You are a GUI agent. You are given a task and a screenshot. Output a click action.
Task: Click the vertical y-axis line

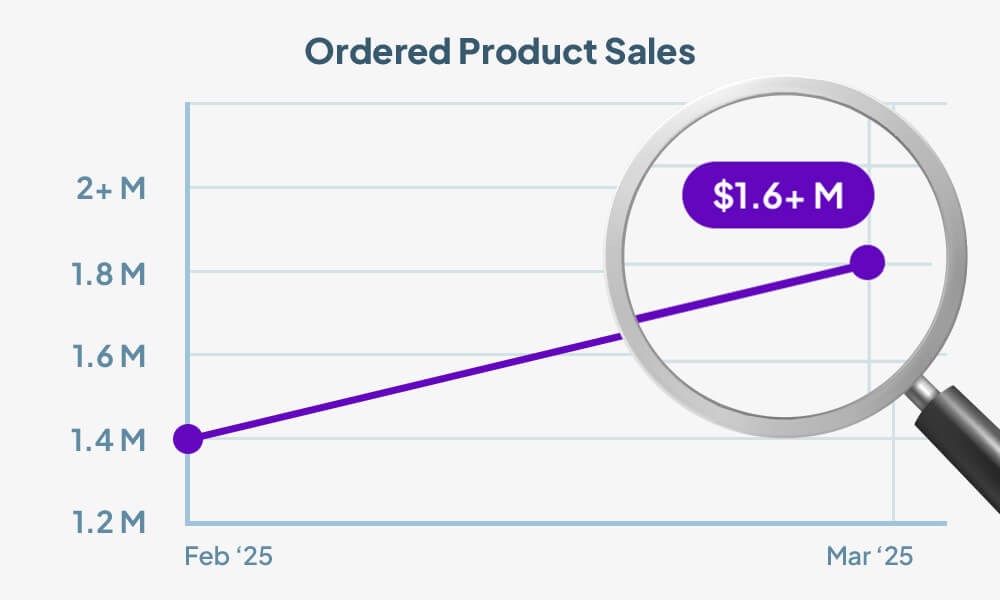click(x=188, y=300)
